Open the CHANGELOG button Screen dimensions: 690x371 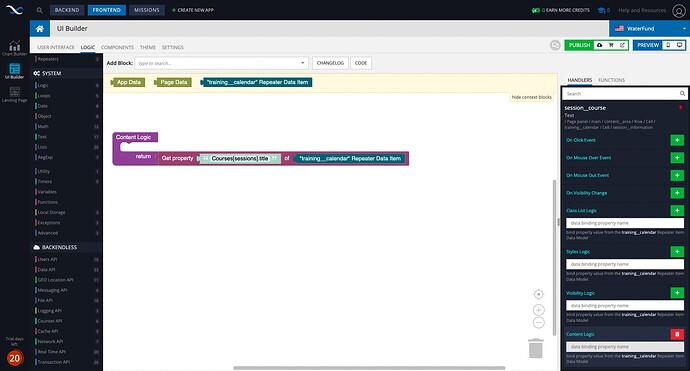pos(330,63)
